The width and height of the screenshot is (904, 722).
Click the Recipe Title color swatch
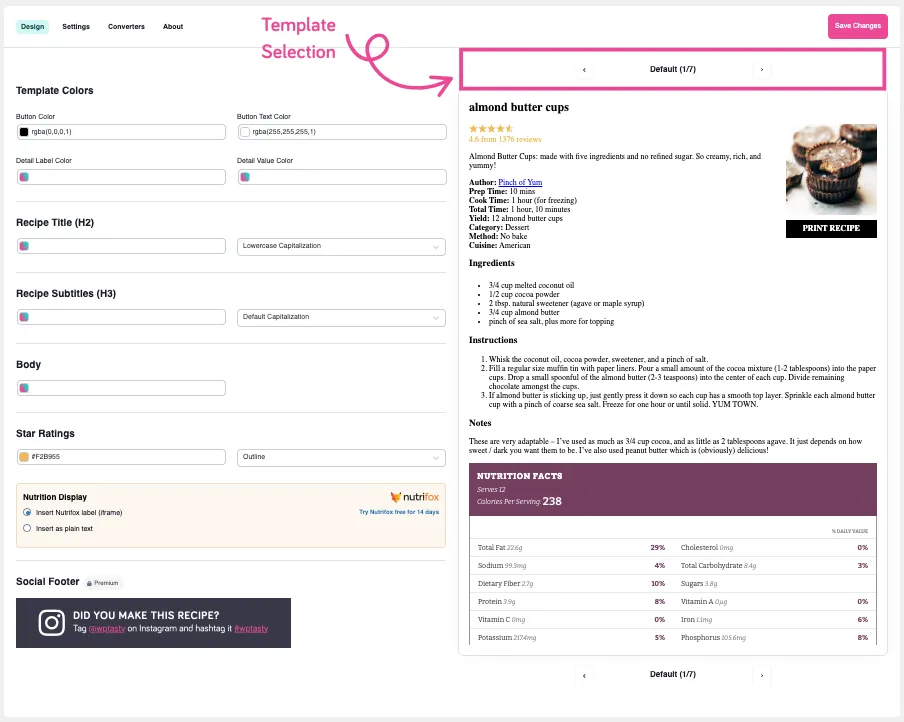click(x=24, y=246)
